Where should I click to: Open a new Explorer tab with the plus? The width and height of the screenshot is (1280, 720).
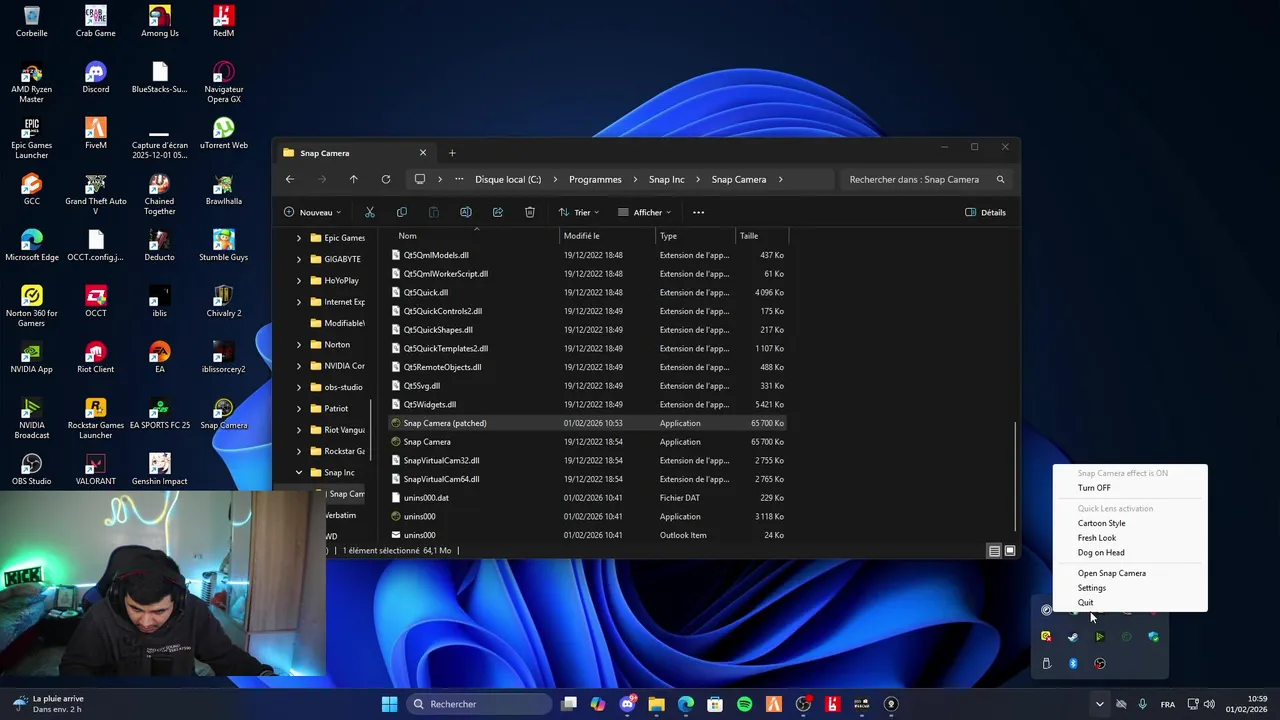point(452,153)
